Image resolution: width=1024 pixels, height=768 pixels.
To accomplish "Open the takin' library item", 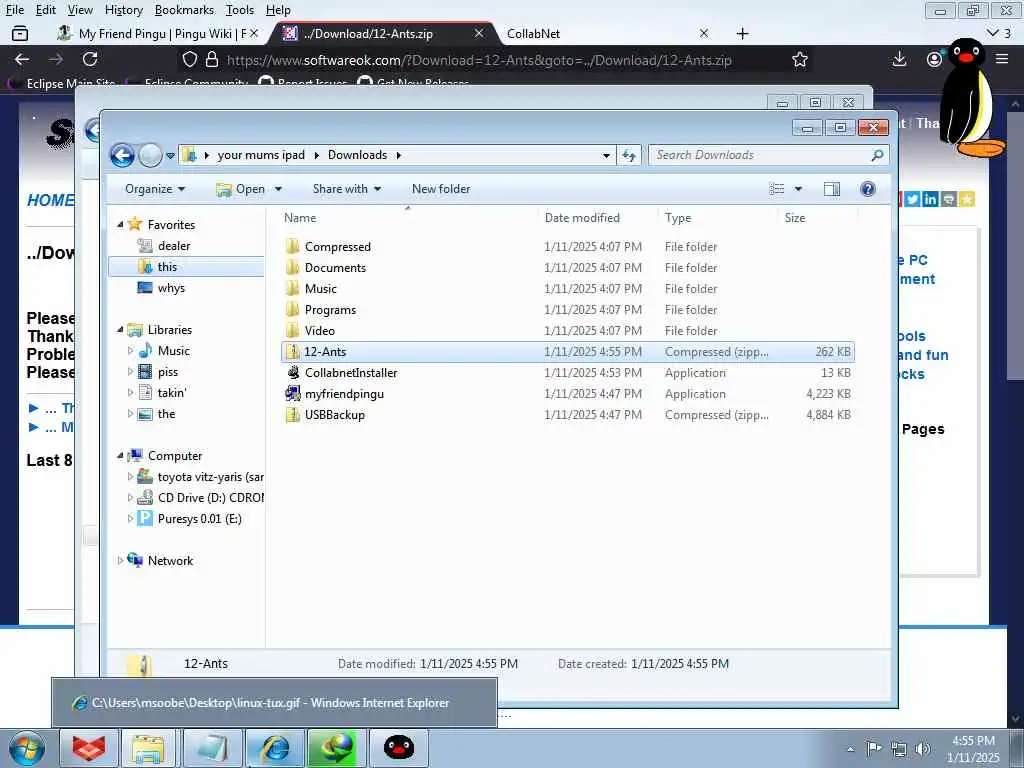I will click(x=172, y=392).
